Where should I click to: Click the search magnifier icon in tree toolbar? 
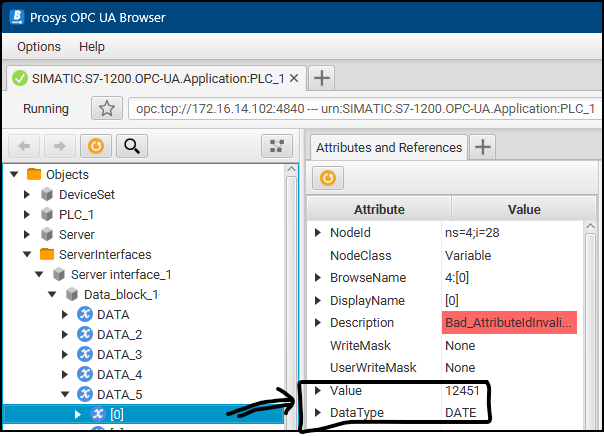(x=130, y=147)
